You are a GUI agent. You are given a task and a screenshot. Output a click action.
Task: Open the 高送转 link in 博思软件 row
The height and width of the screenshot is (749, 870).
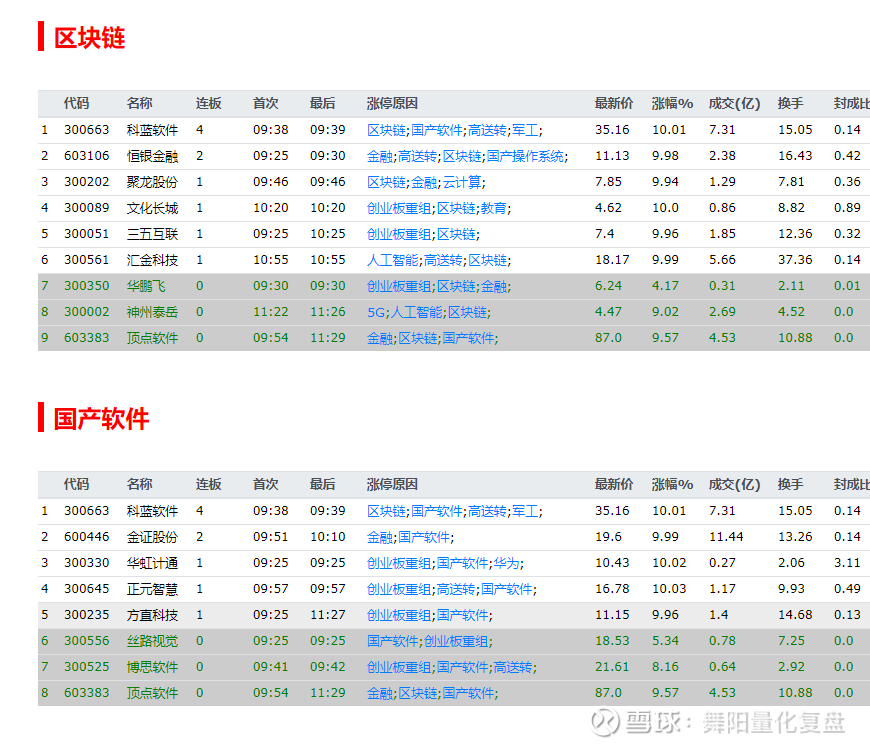click(x=513, y=667)
